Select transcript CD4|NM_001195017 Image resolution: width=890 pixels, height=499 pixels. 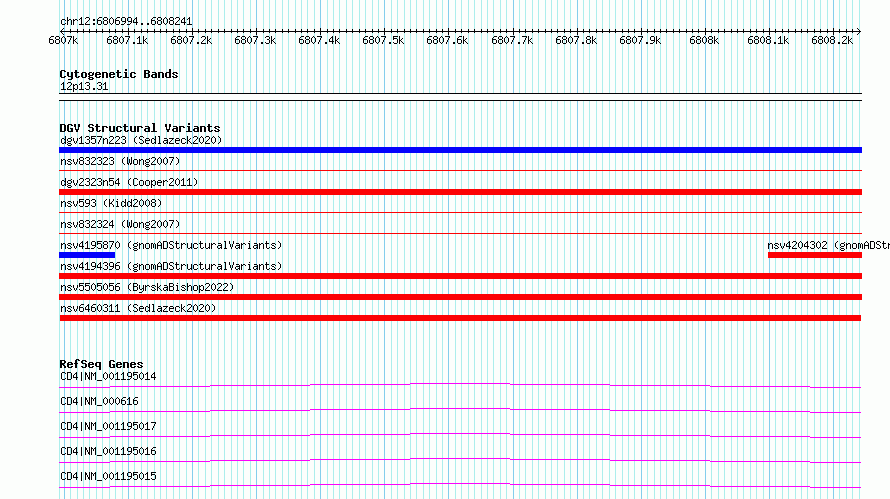click(x=108, y=426)
